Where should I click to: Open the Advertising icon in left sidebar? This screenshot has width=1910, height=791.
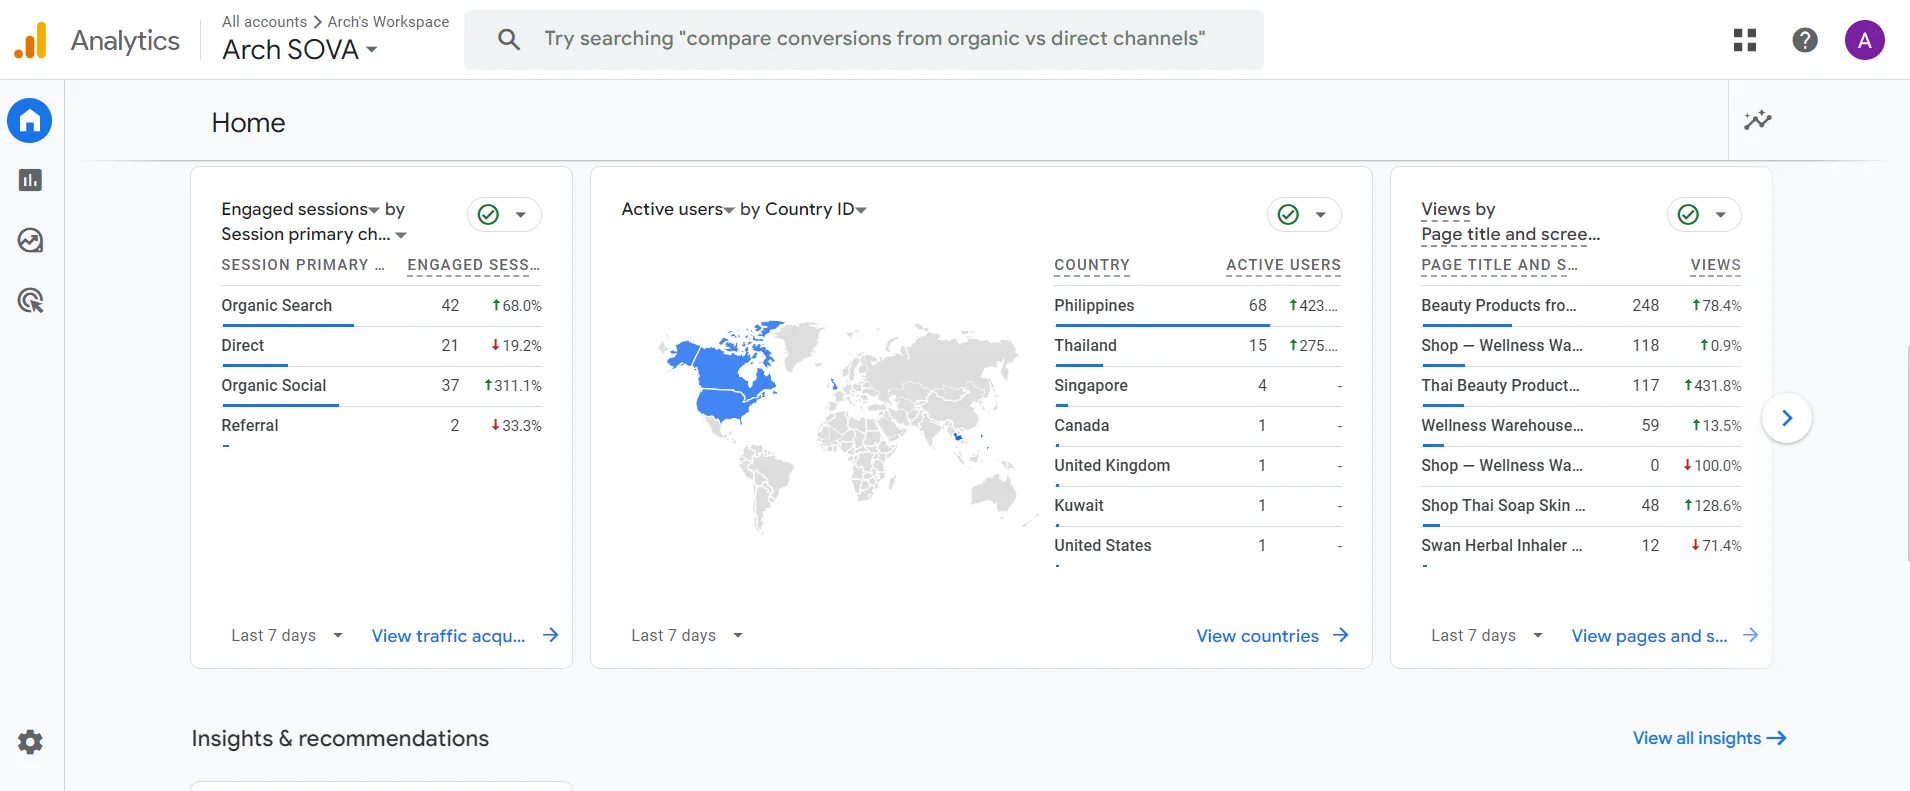30,301
